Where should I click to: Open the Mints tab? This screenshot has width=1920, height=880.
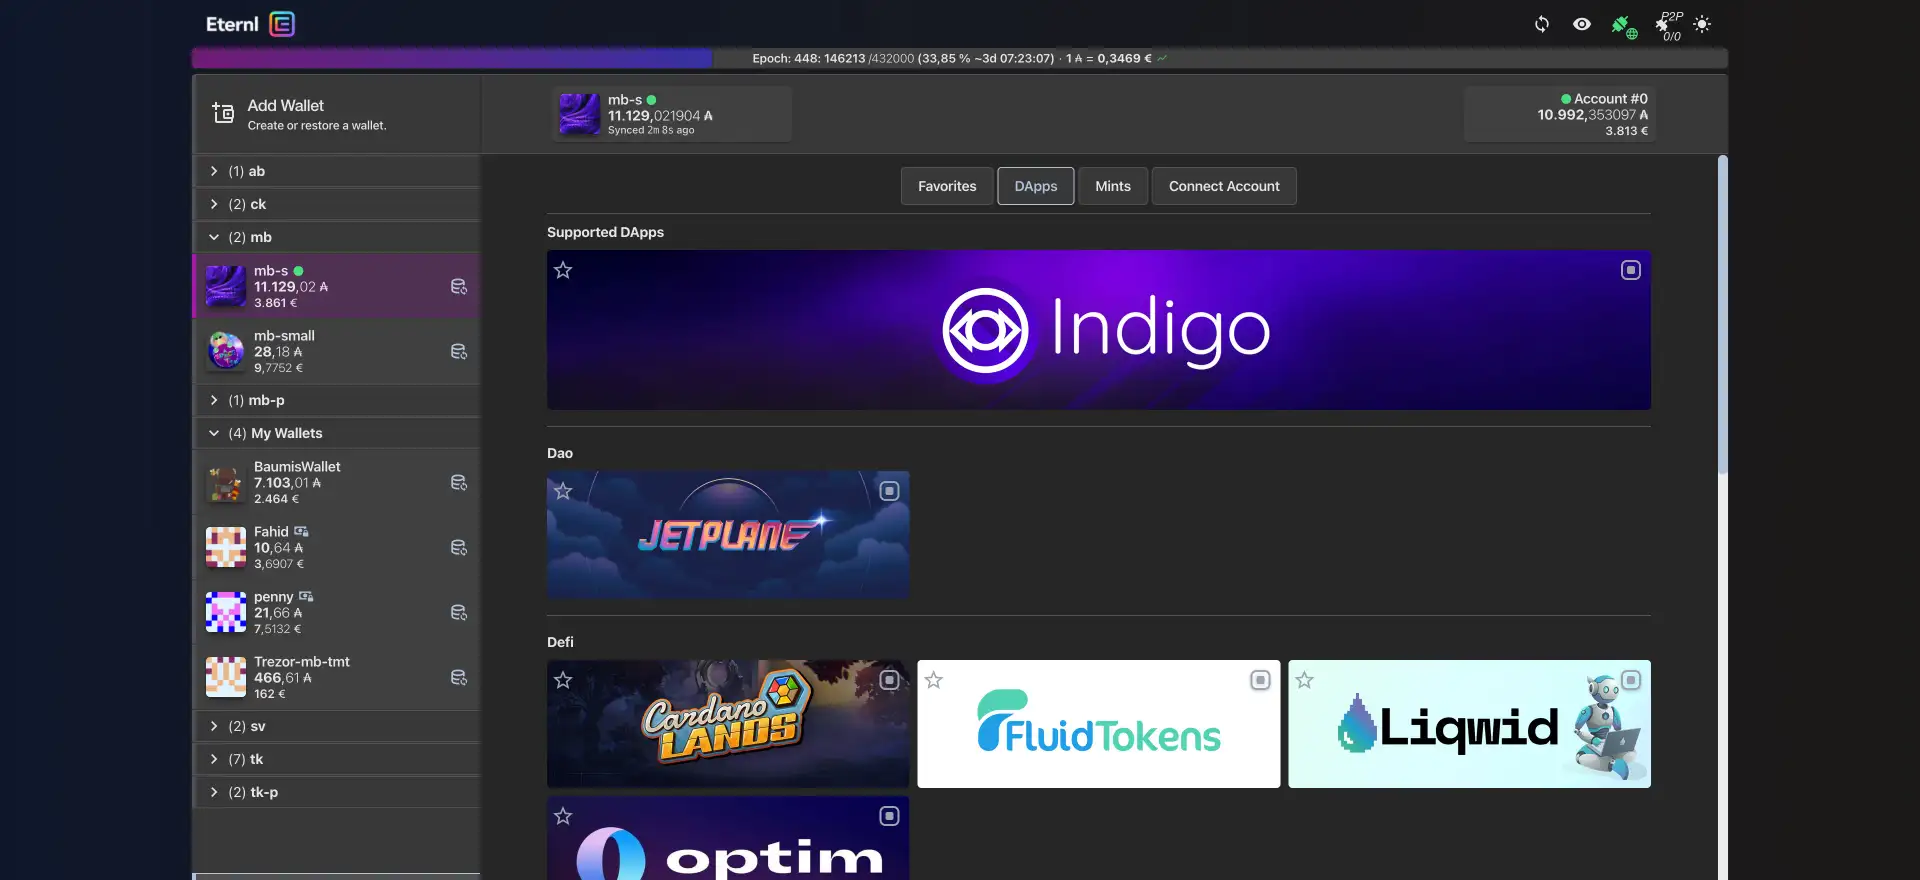[x=1112, y=186]
